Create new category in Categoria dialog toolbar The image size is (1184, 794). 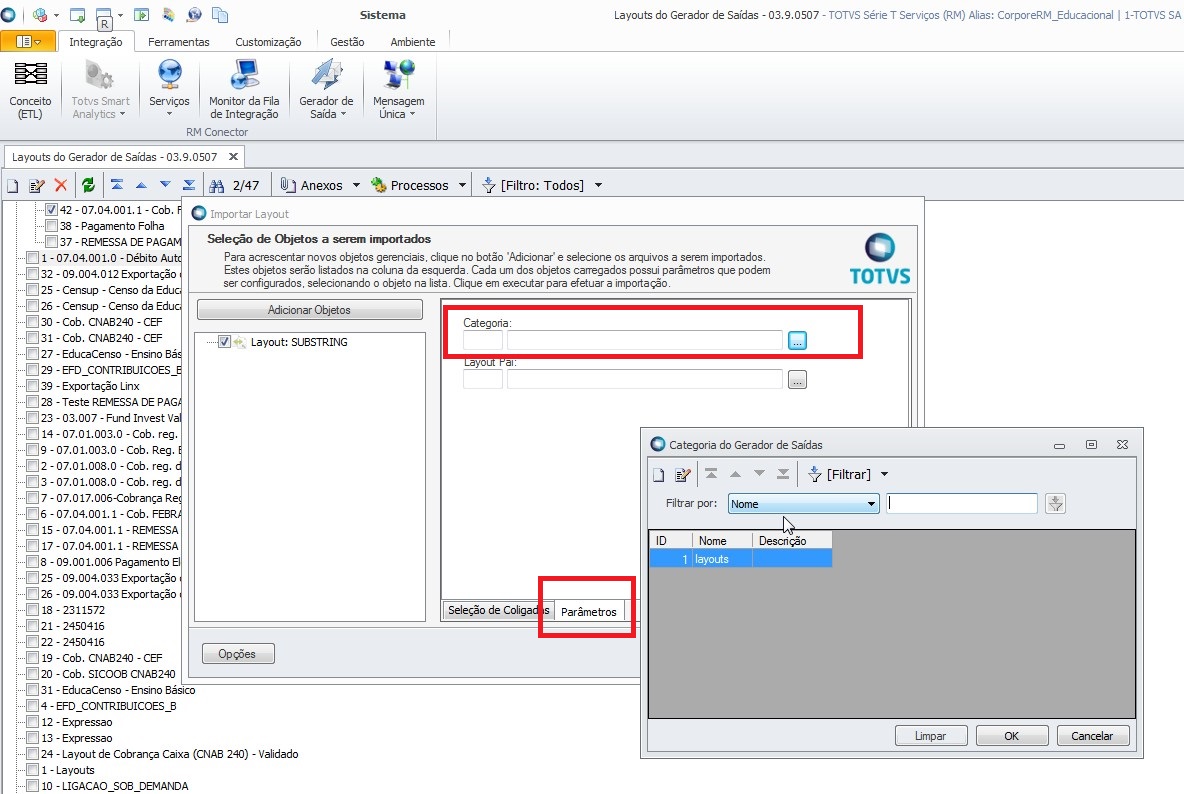(x=658, y=475)
